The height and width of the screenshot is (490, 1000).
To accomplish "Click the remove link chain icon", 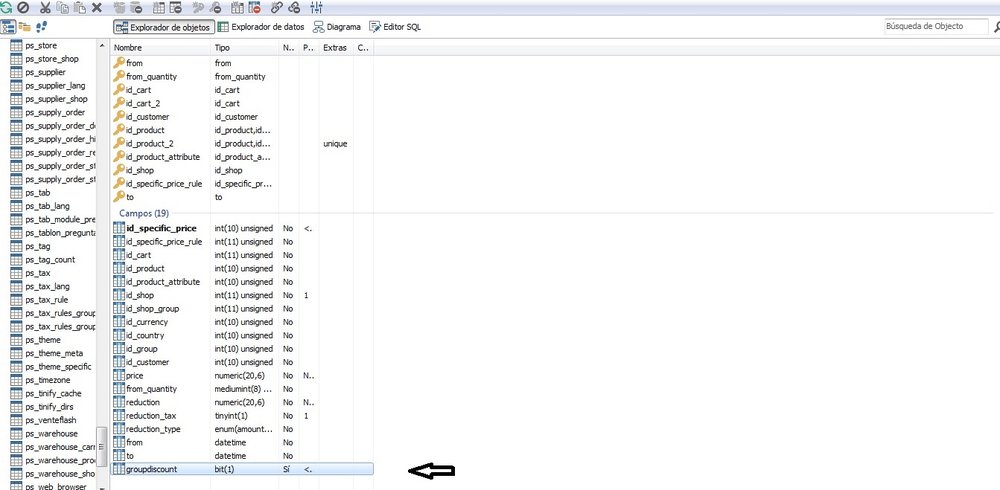I will click(x=294, y=8).
